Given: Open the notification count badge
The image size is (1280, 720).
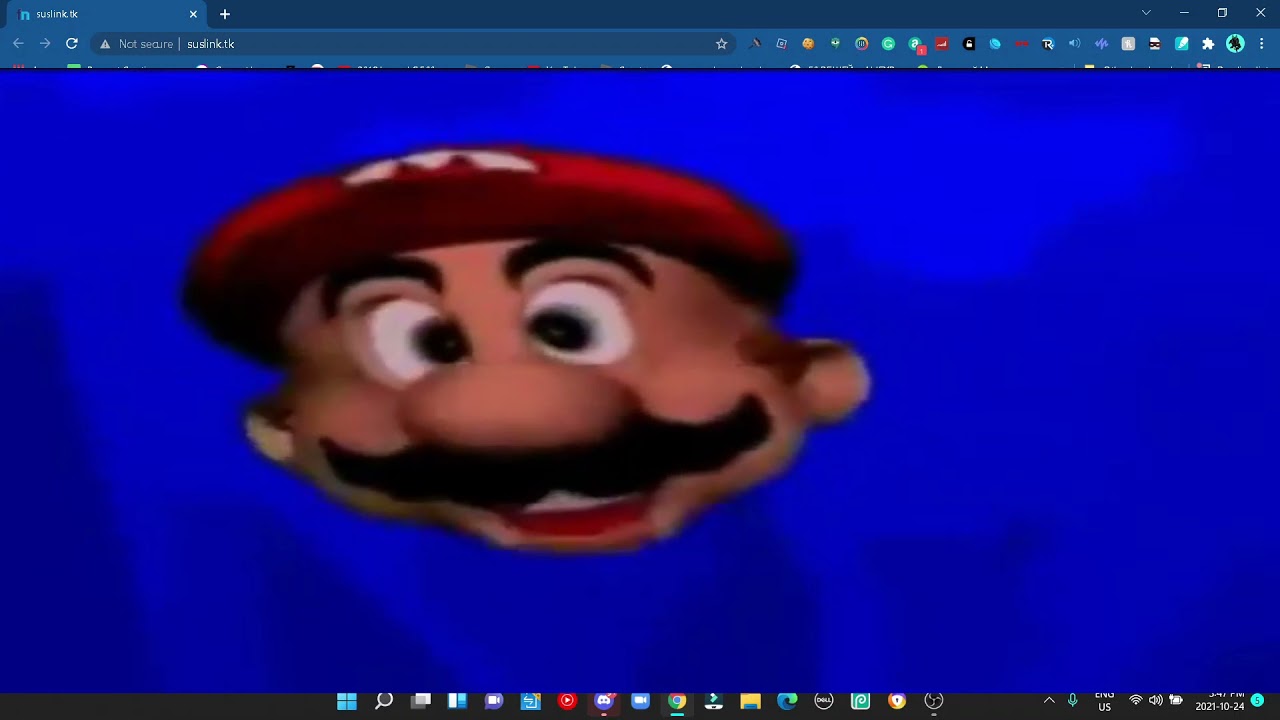Looking at the screenshot, I should [x=1257, y=700].
